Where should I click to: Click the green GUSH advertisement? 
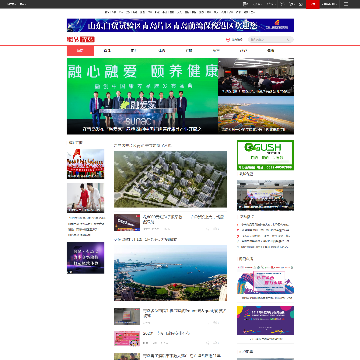click(x=265, y=155)
